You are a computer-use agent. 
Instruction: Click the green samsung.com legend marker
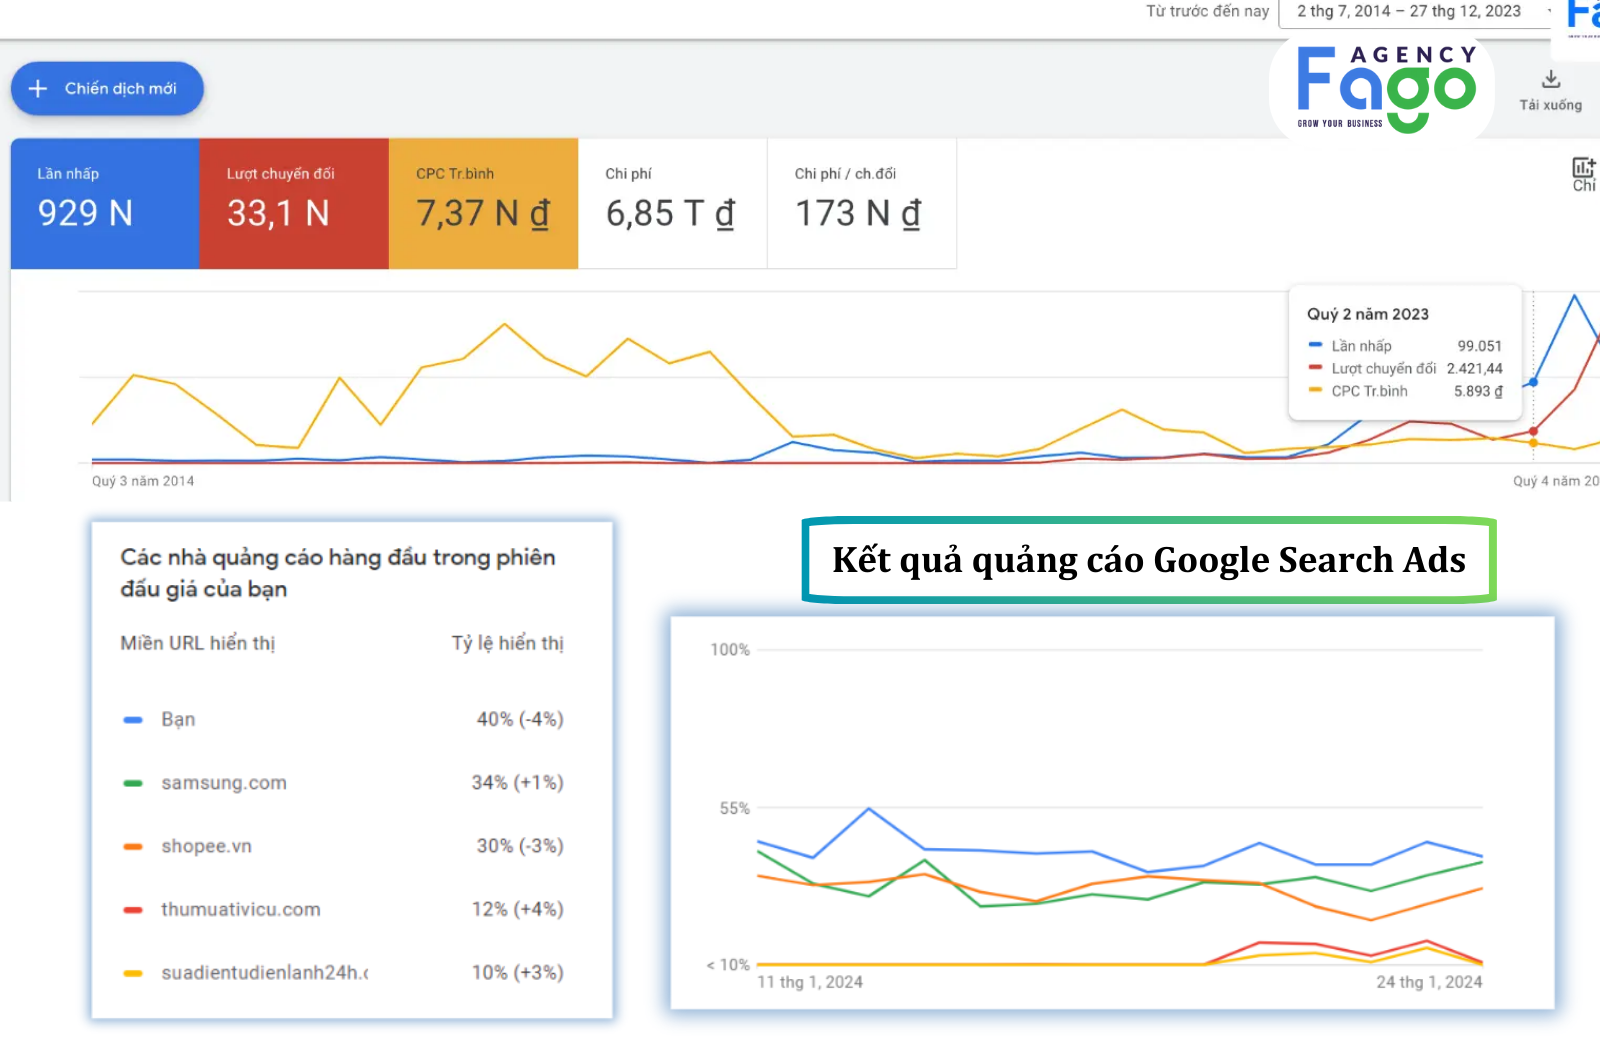[133, 783]
